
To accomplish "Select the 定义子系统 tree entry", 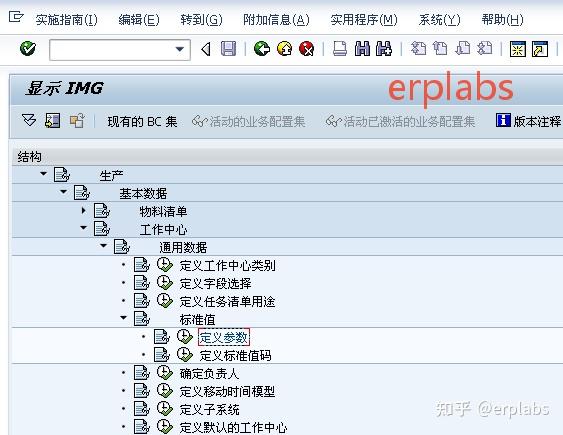I will click(209, 409).
